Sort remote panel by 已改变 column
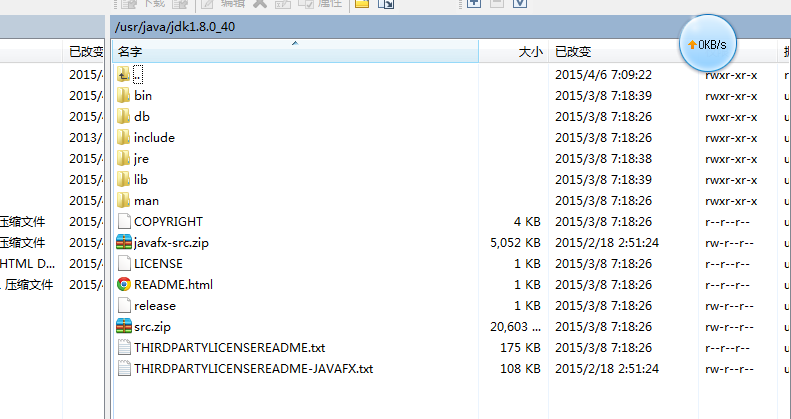This screenshot has height=419, width=791. tap(624, 51)
